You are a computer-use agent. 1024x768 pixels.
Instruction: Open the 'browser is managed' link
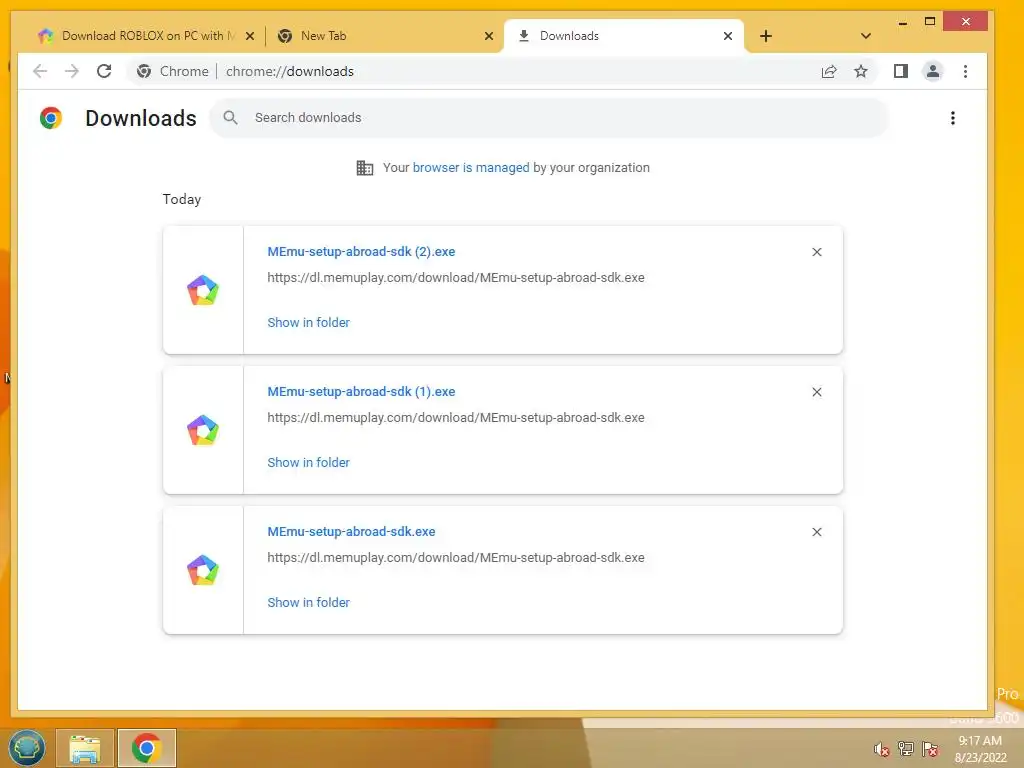point(471,168)
